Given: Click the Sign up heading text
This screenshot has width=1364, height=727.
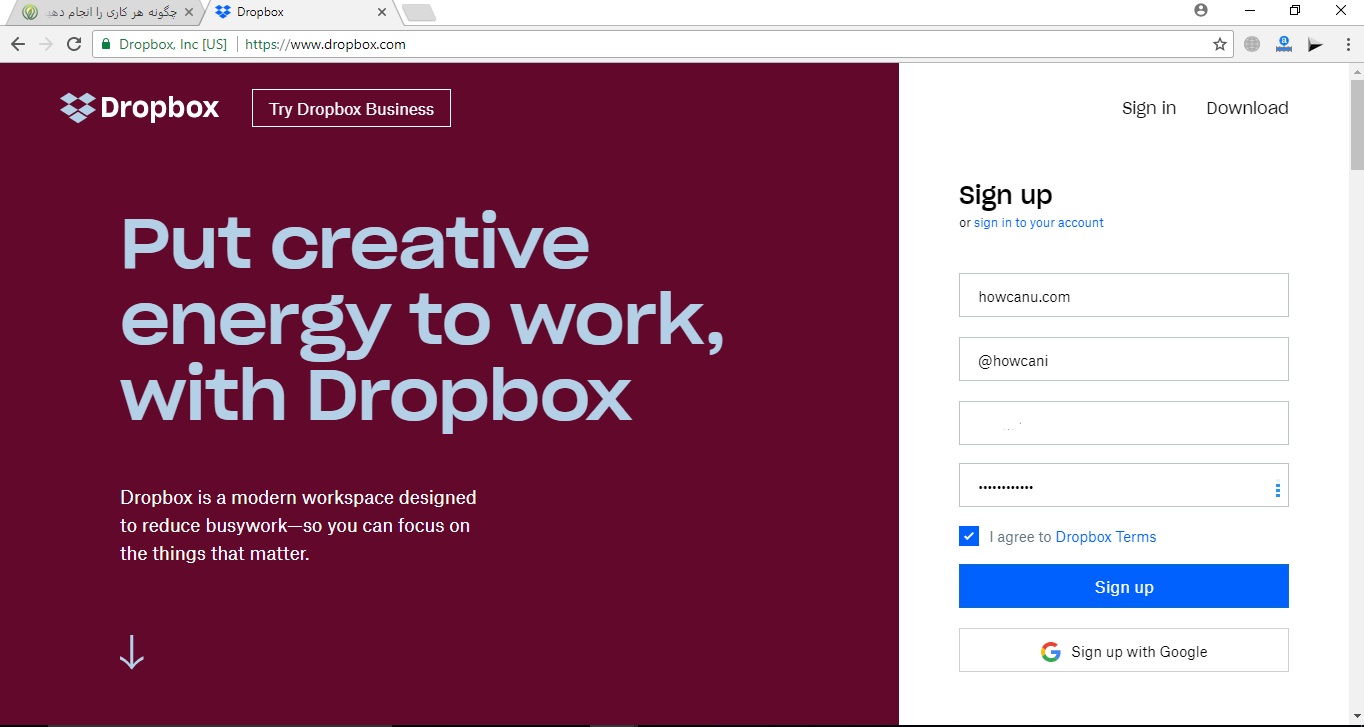Looking at the screenshot, I should (x=1006, y=195).
